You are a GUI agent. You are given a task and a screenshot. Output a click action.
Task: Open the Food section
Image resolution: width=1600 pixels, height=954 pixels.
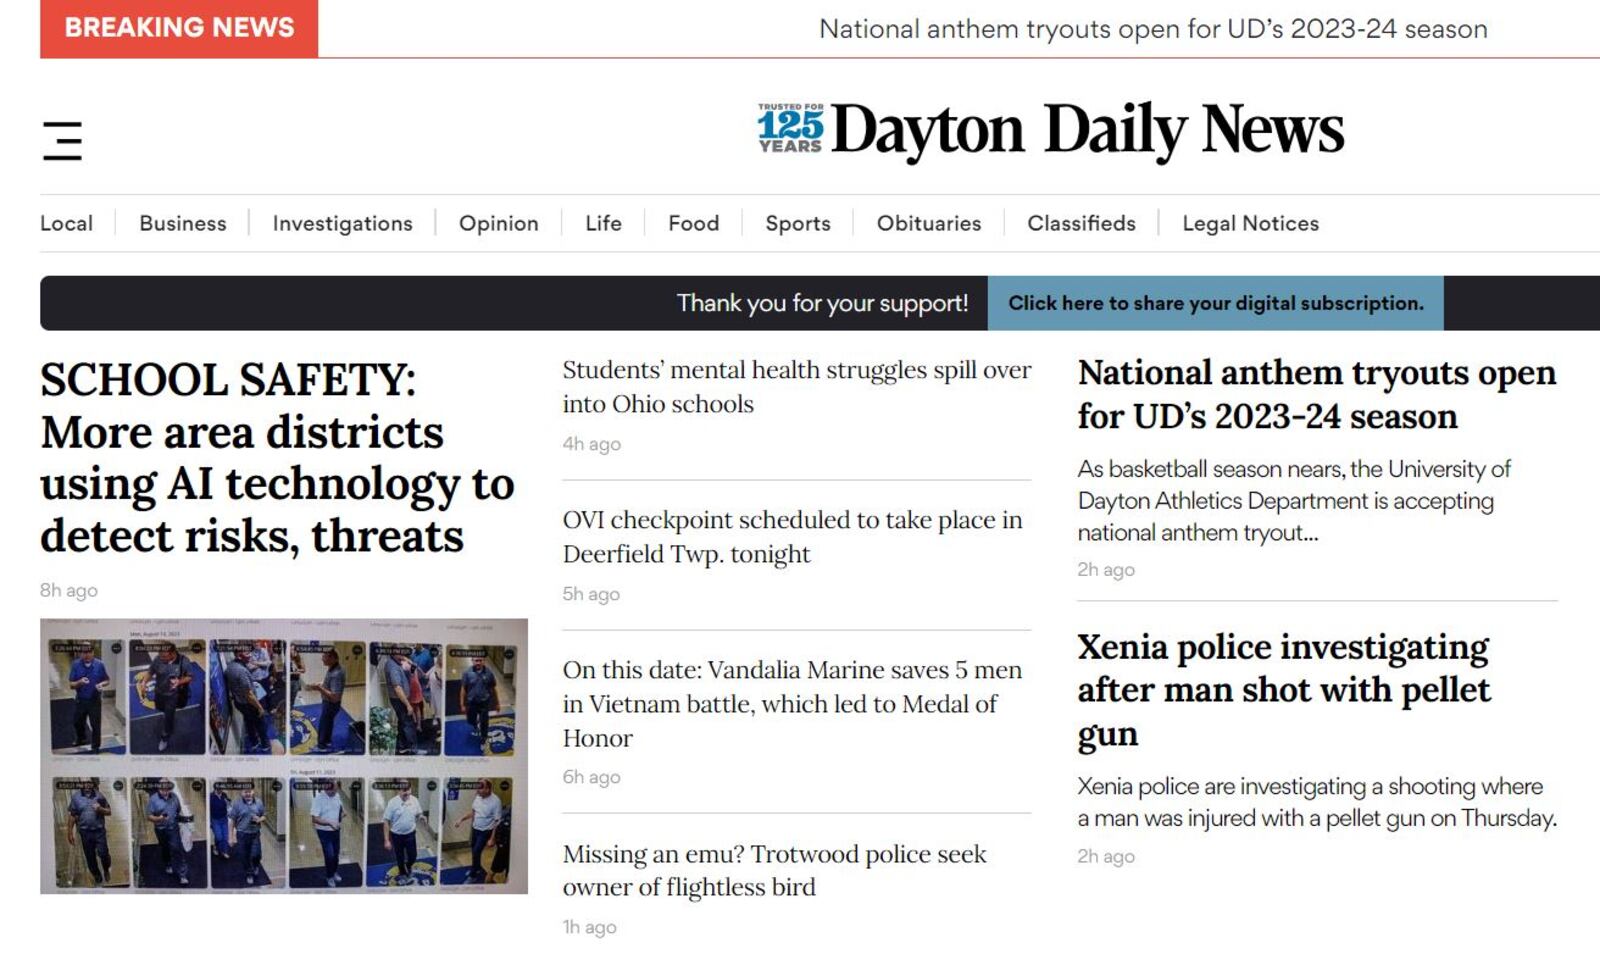694,223
